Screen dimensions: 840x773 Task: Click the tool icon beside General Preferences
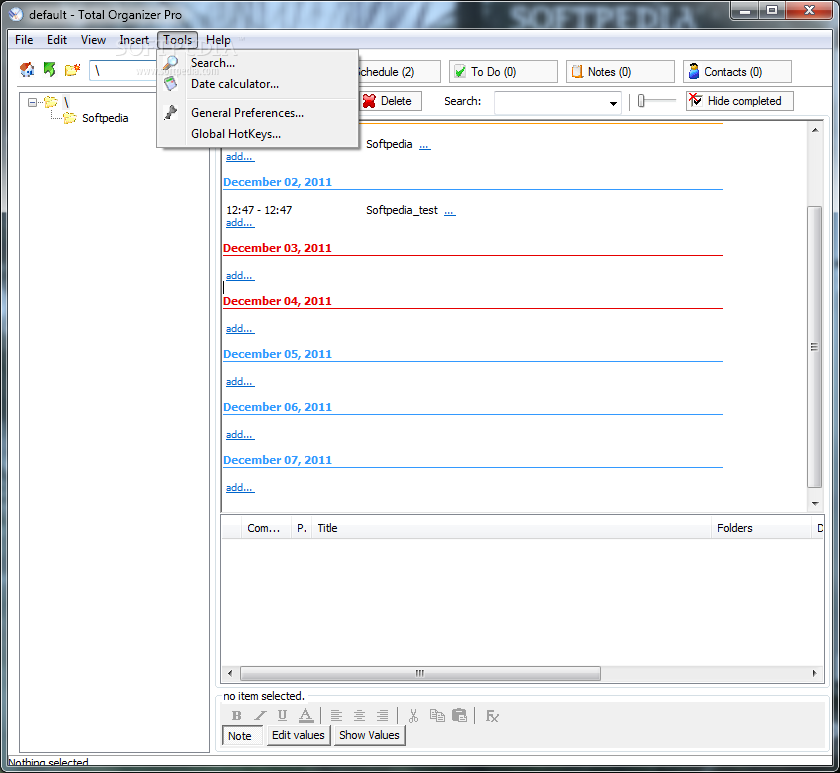pyautogui.click(x=171, y=112)
